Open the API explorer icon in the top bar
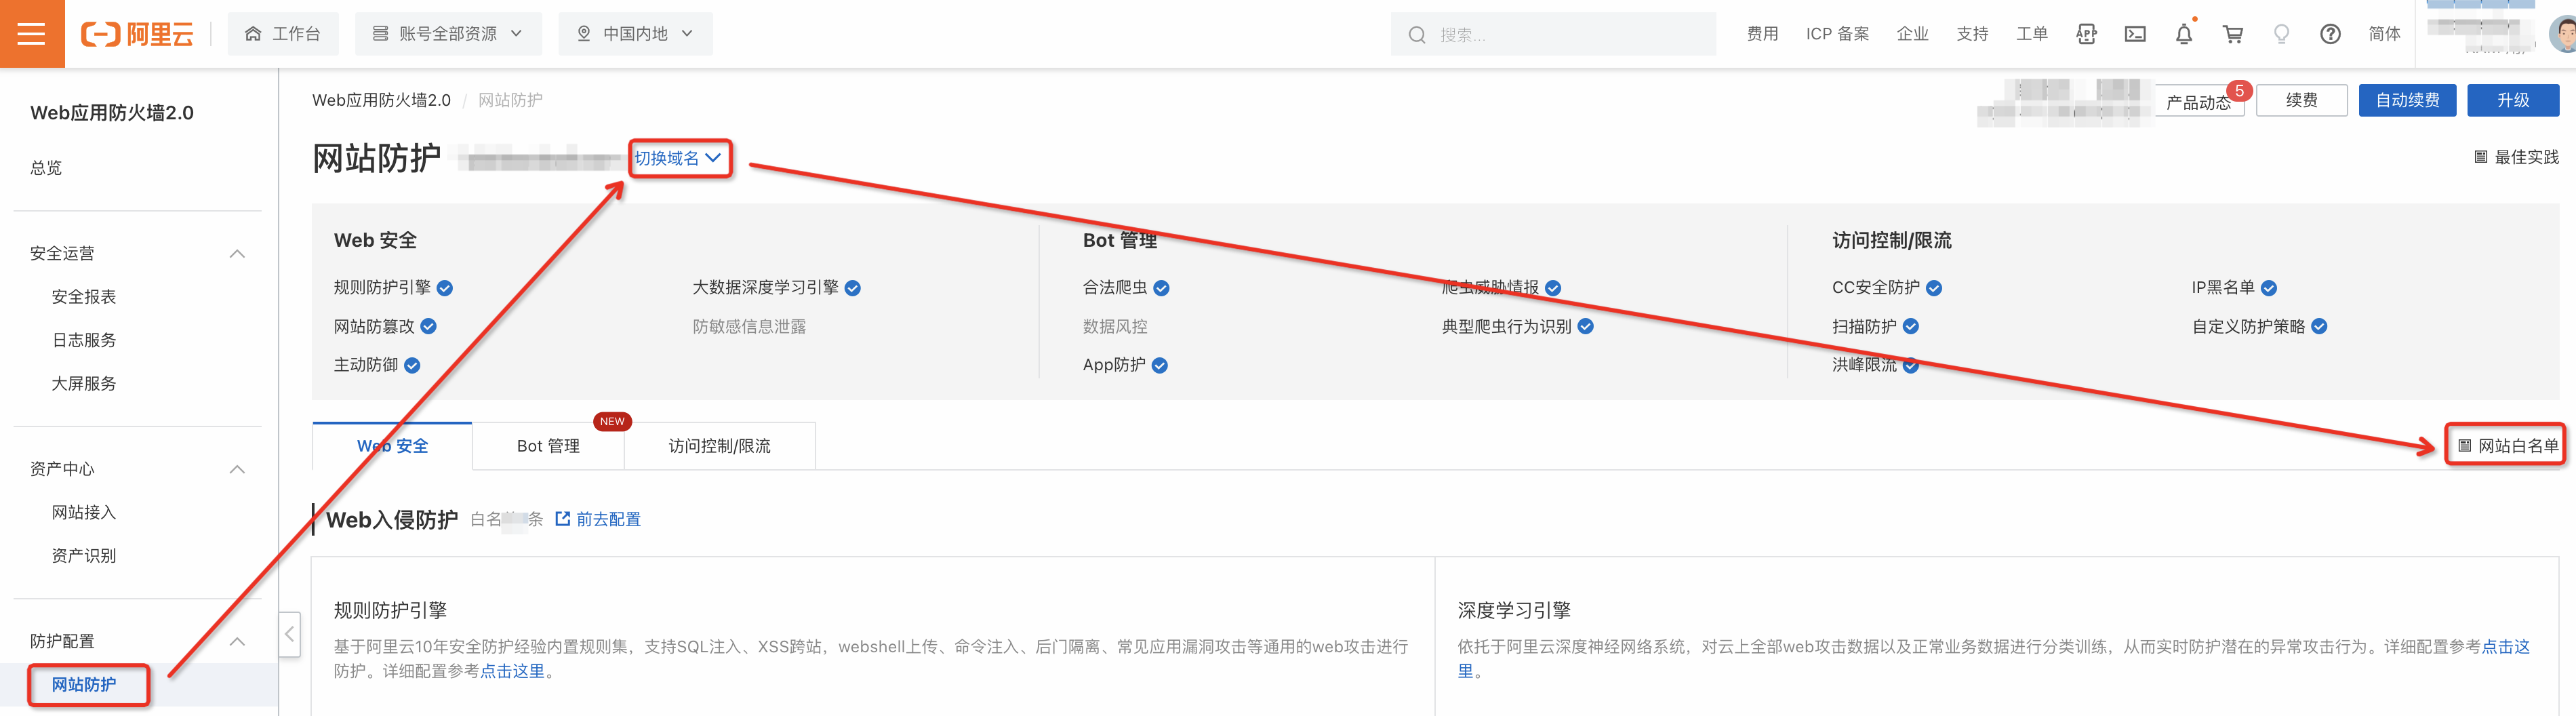Image resolution: width=2576 pixels, height=716 pixels. tap(2086, 34)
